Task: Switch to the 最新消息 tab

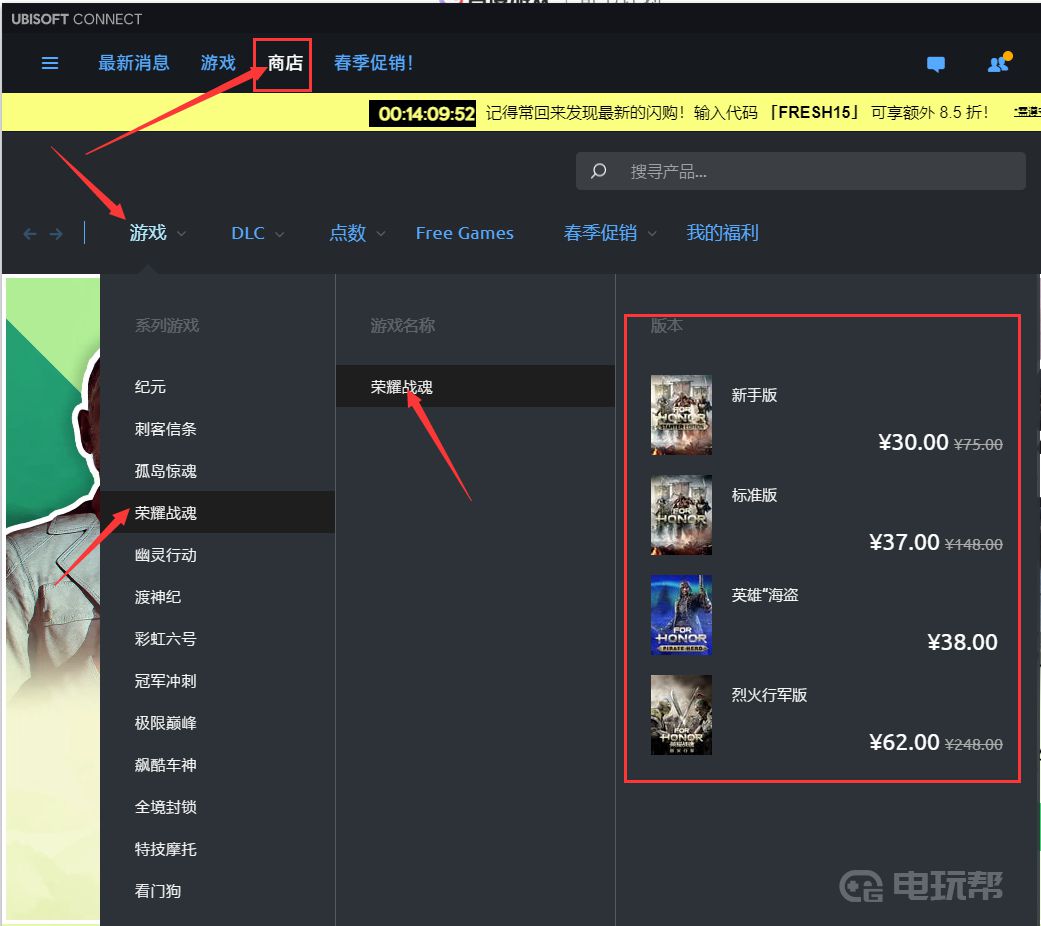Action: 134,63
